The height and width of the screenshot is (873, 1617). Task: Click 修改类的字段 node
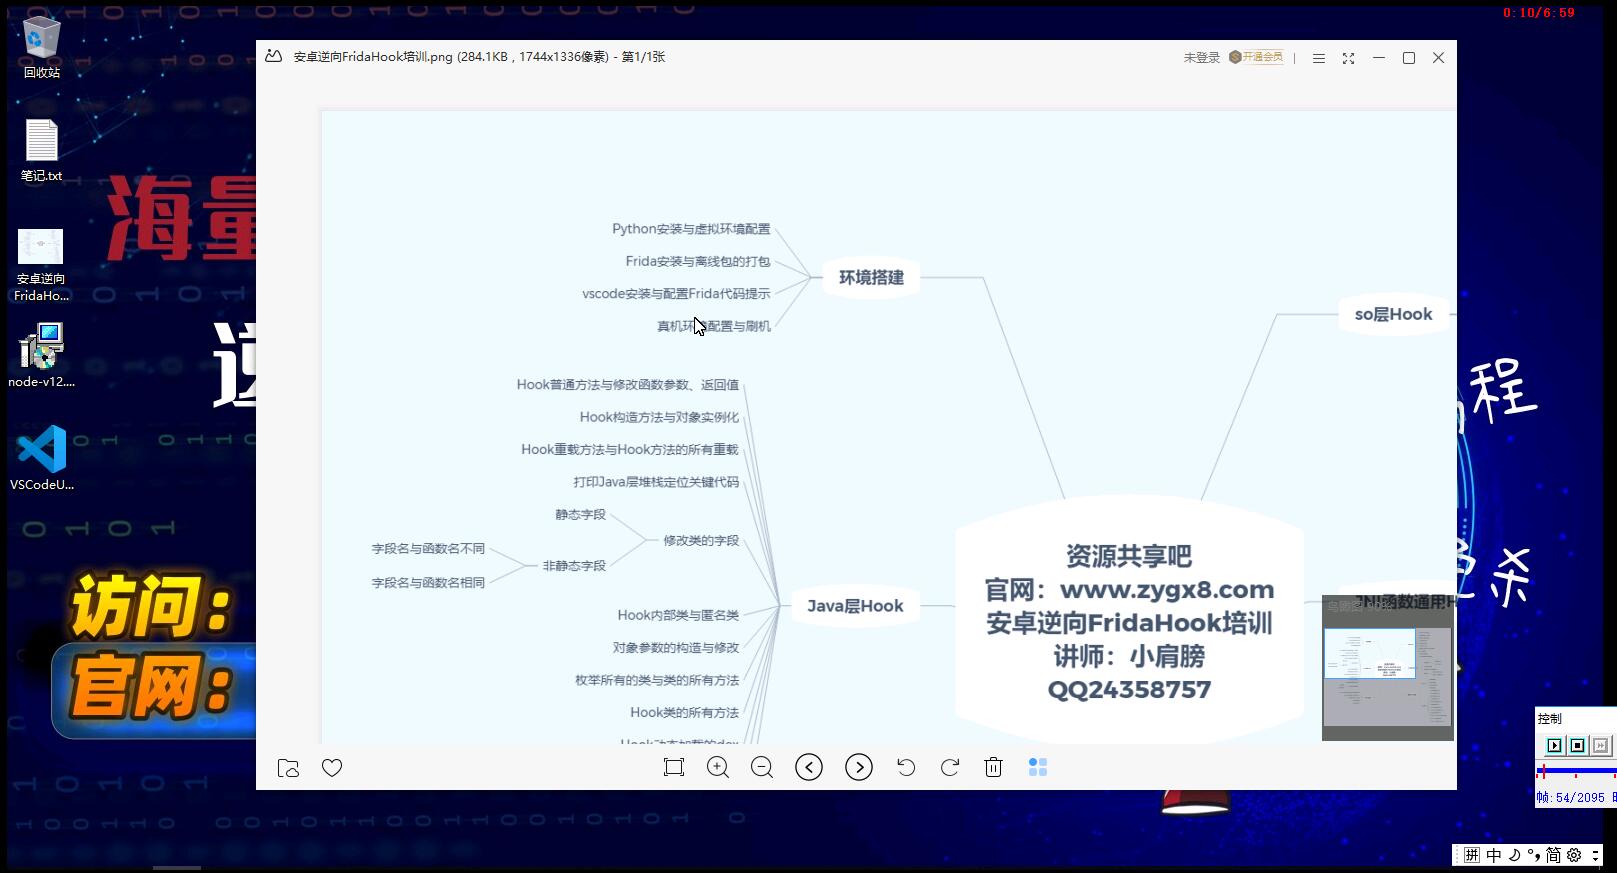pyautogui.click(x=701, y=540)
